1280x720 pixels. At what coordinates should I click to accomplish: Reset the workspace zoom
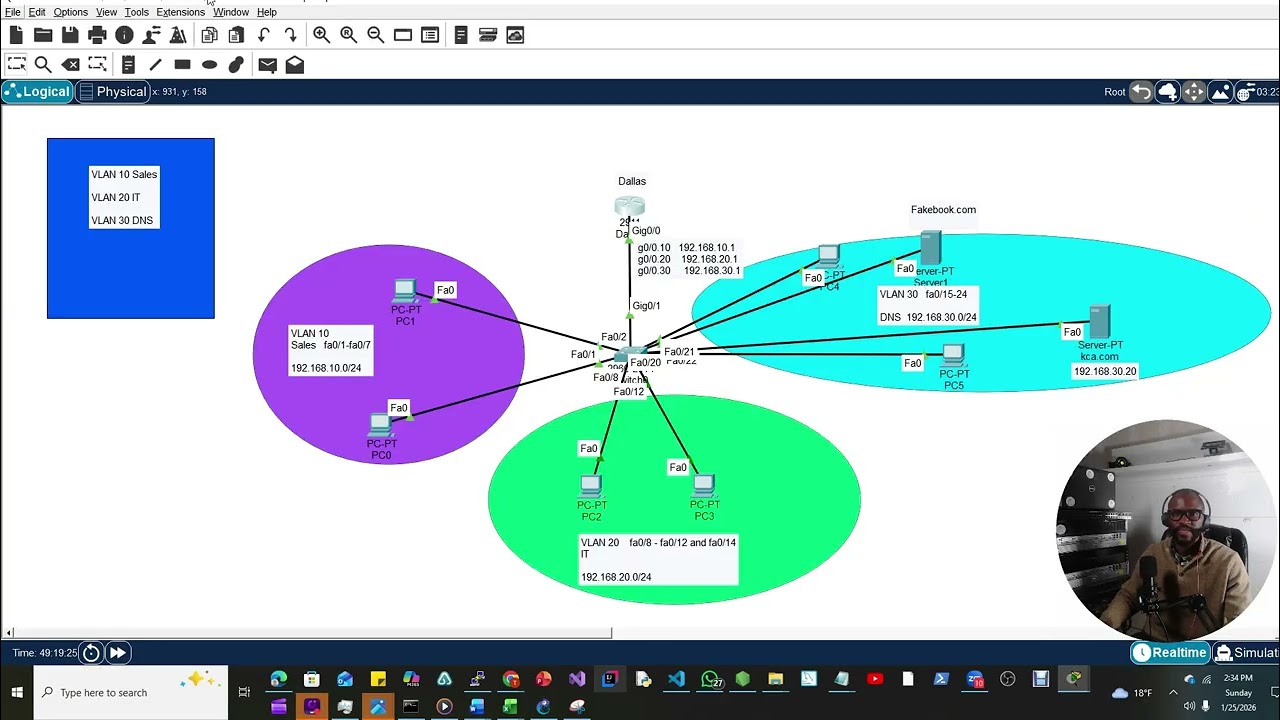tap(348, 35)
